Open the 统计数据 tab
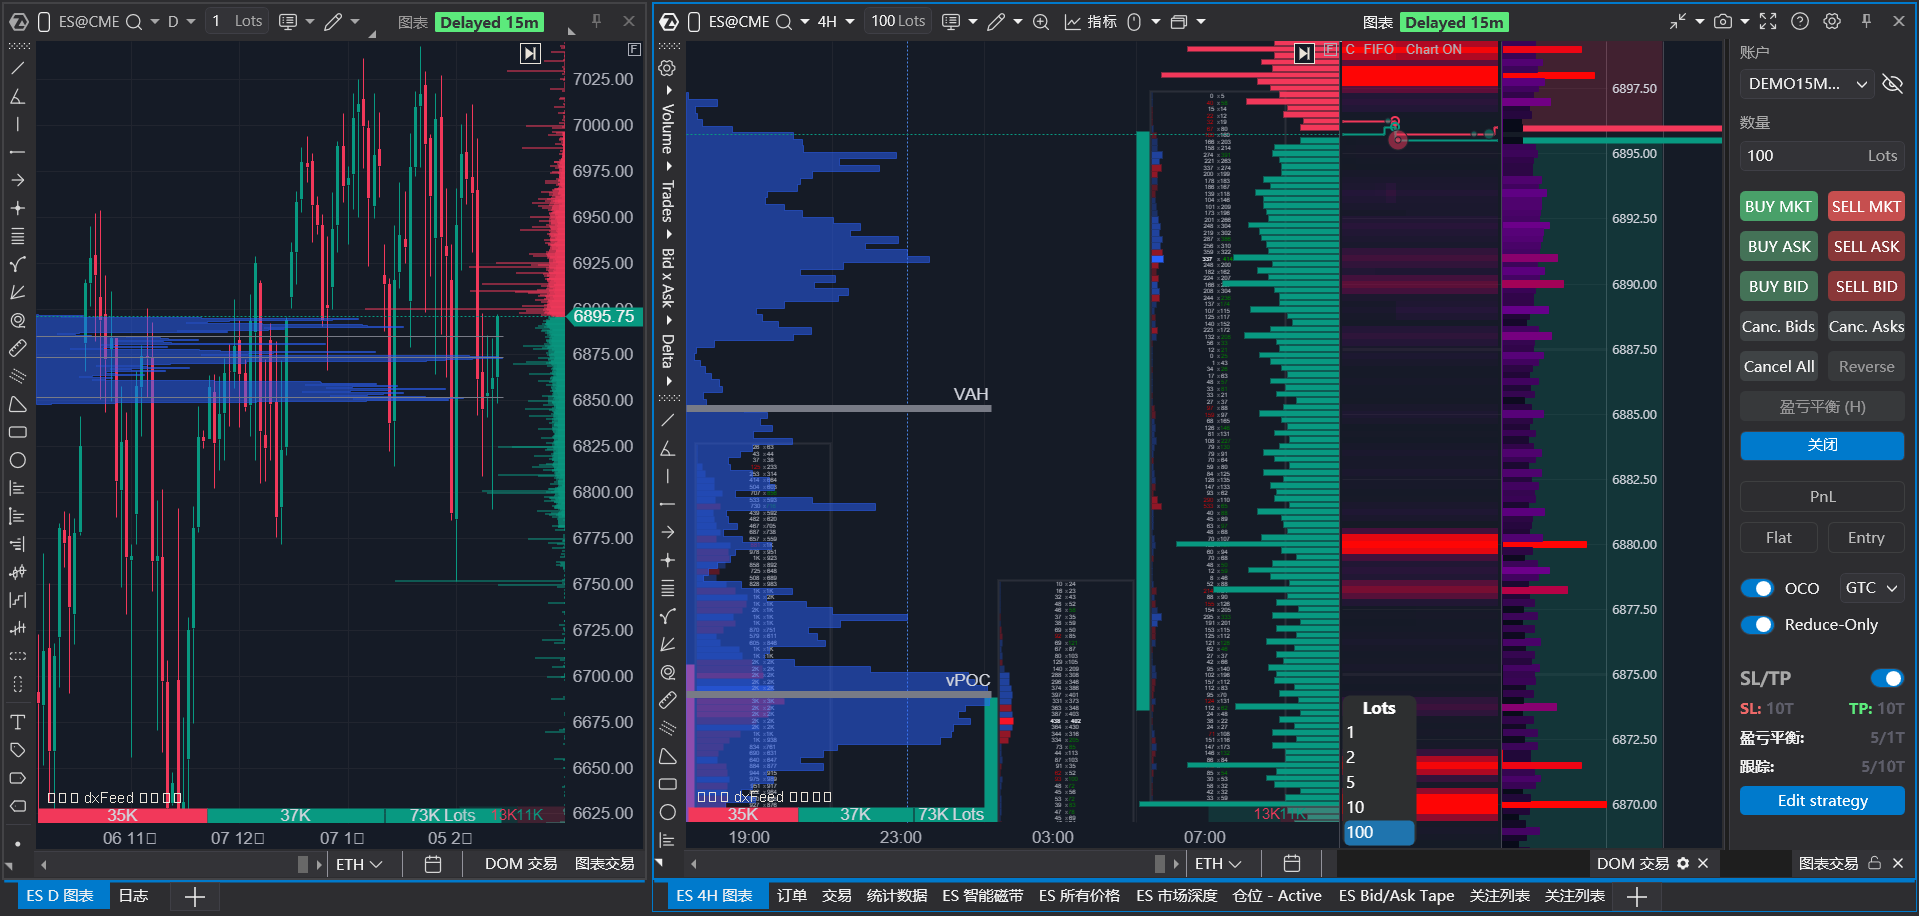Image resolution: width=1919 pixels, height=916 pixels. click(896, 895)
